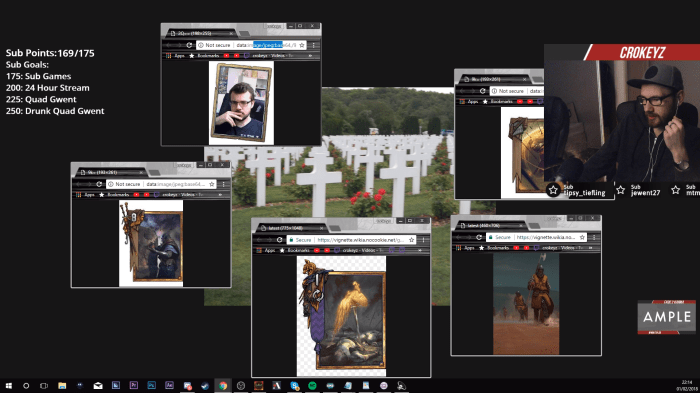Open Chrome menu in the left 9k= window
The width and height of the screenshot is (700, 393).
click(x=224, y=184)
